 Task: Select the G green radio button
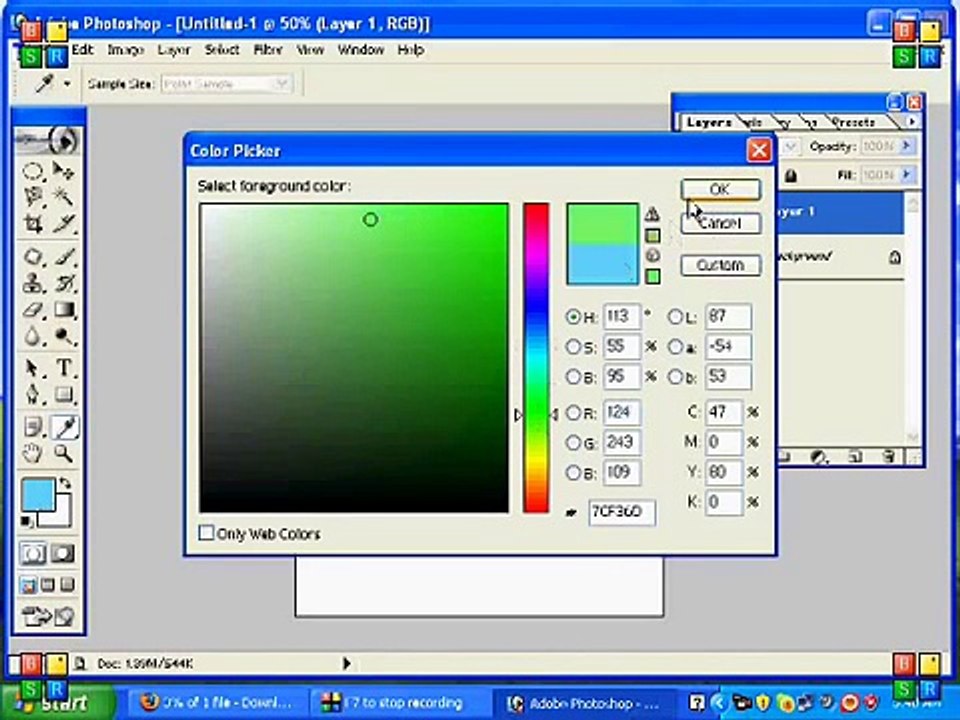click(573, 442)
